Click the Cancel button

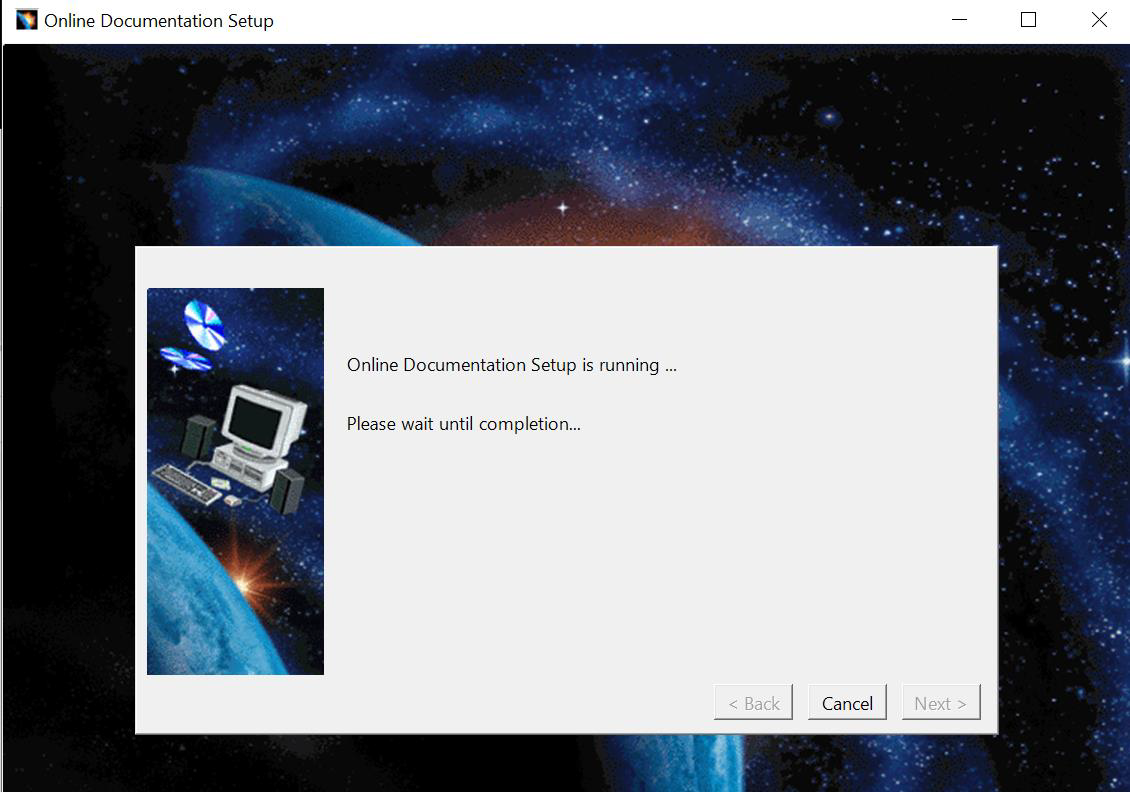pos(847,703)
